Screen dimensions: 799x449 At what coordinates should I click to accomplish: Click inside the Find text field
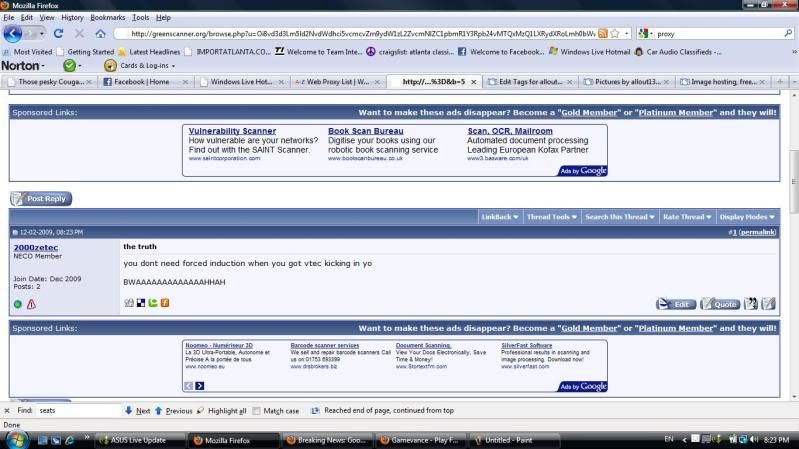(x=77, y=410)
